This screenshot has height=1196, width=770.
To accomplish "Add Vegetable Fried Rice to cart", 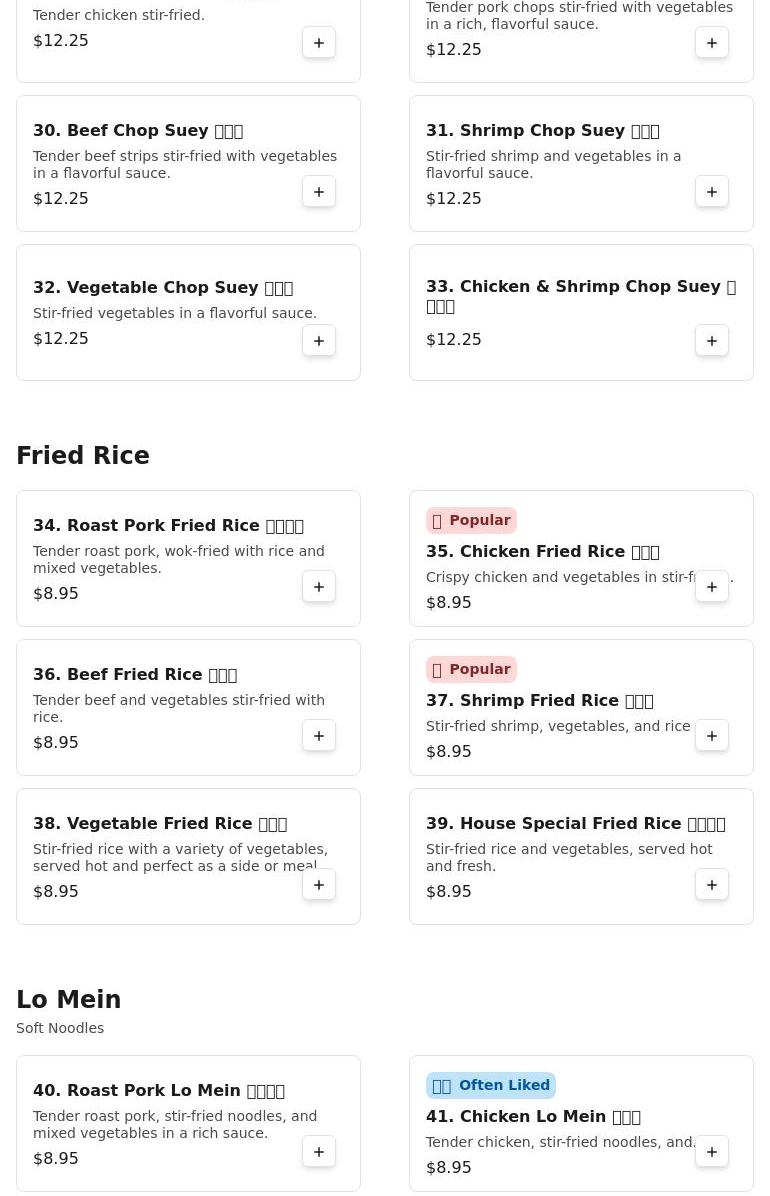I will click(319, 885).
